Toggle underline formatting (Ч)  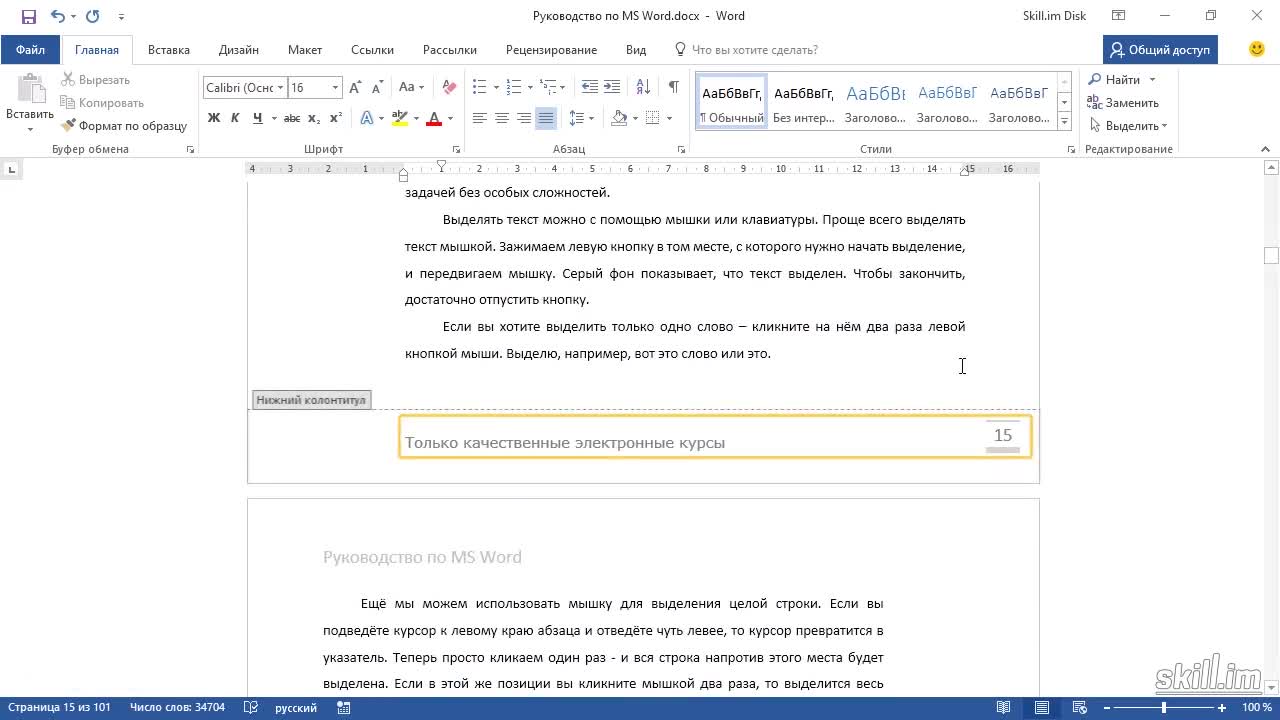pos(258,118)
